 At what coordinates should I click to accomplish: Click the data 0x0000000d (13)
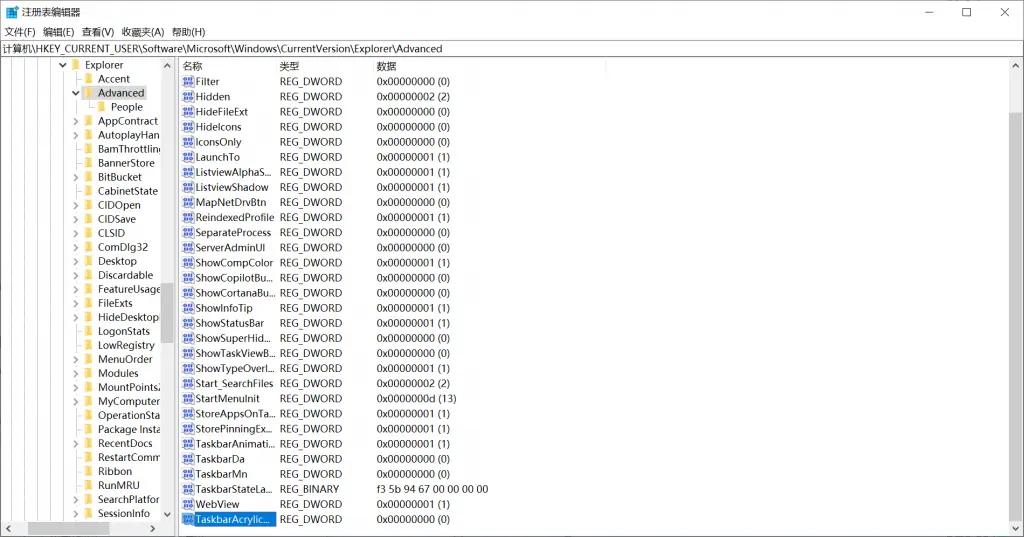point(416,399)
